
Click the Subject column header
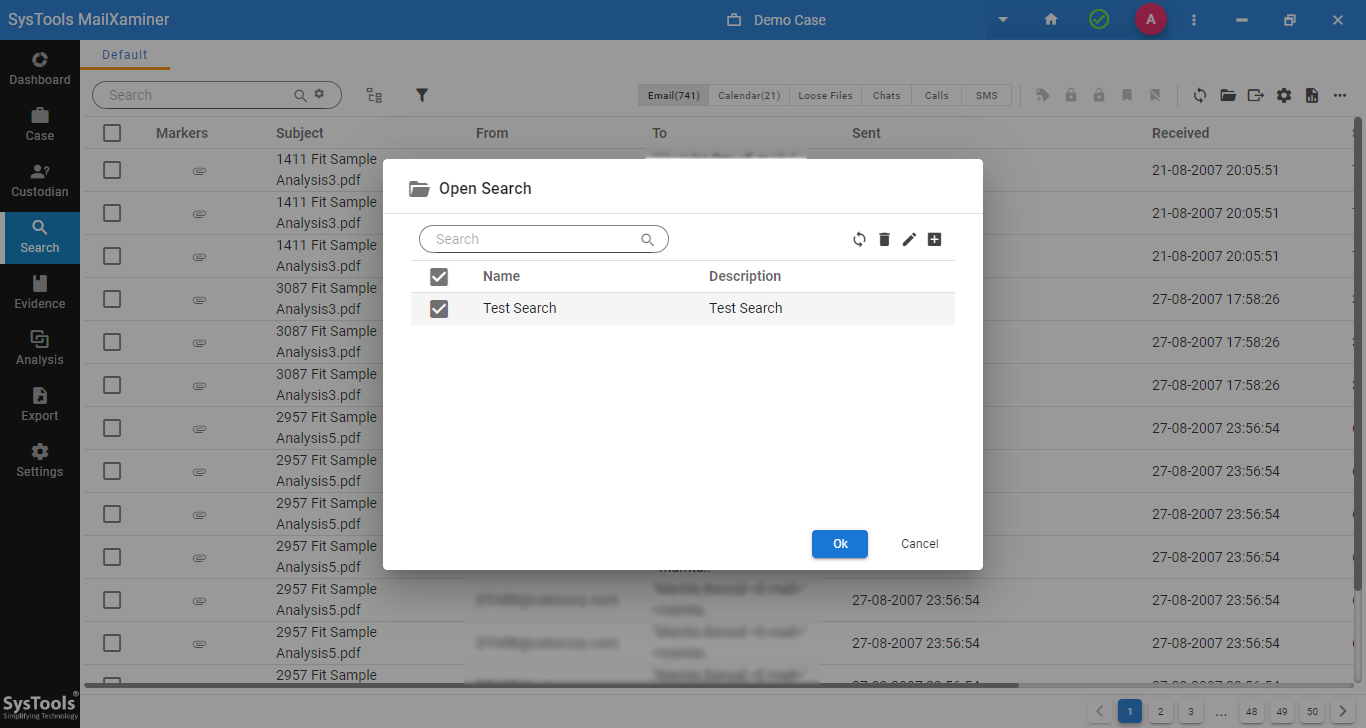click(300, 133)
